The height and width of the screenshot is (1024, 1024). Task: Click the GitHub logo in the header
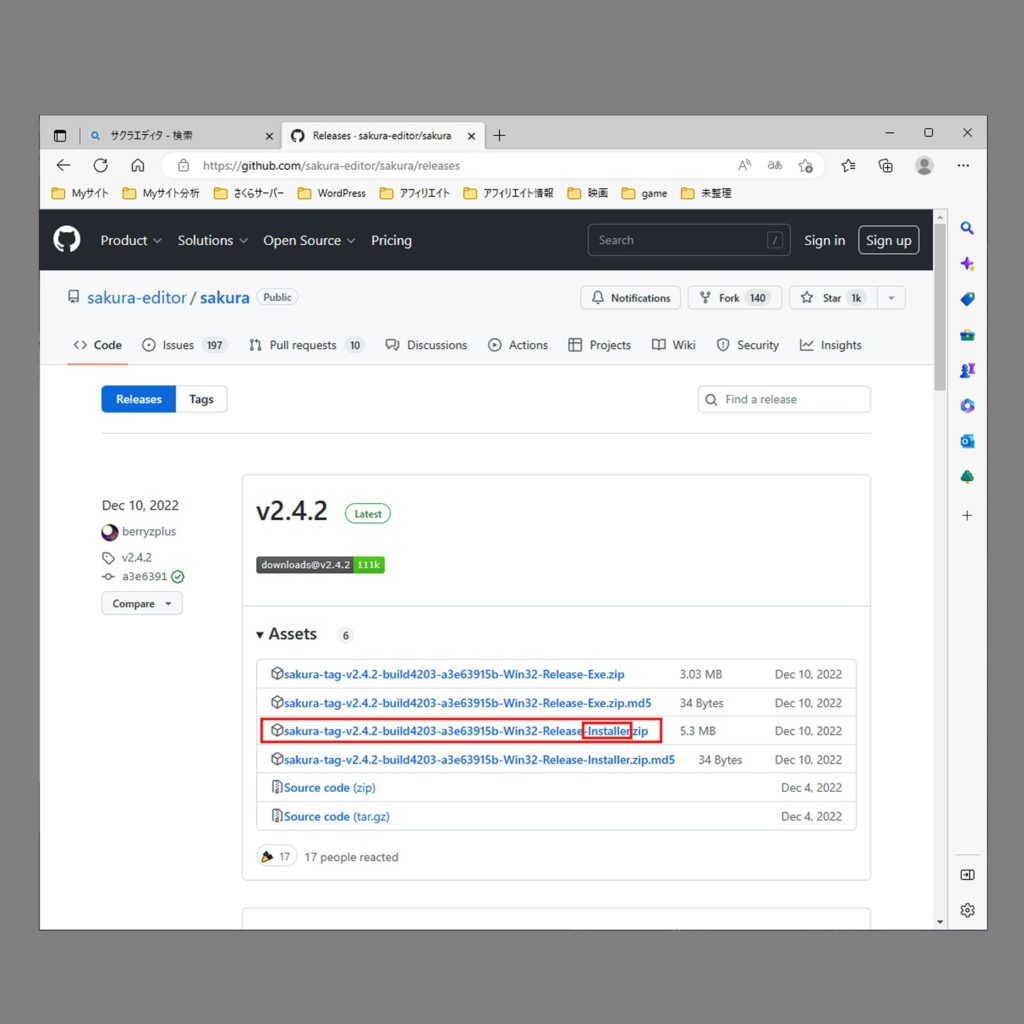click(x=67, y=240)
